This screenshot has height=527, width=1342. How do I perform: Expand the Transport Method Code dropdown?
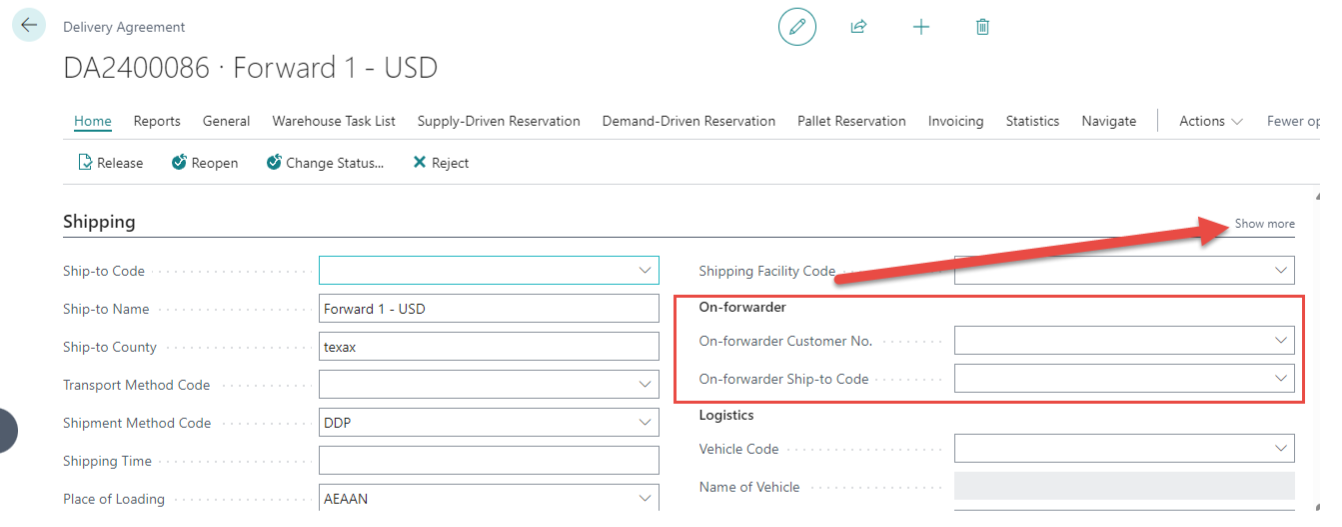point(644,385)
